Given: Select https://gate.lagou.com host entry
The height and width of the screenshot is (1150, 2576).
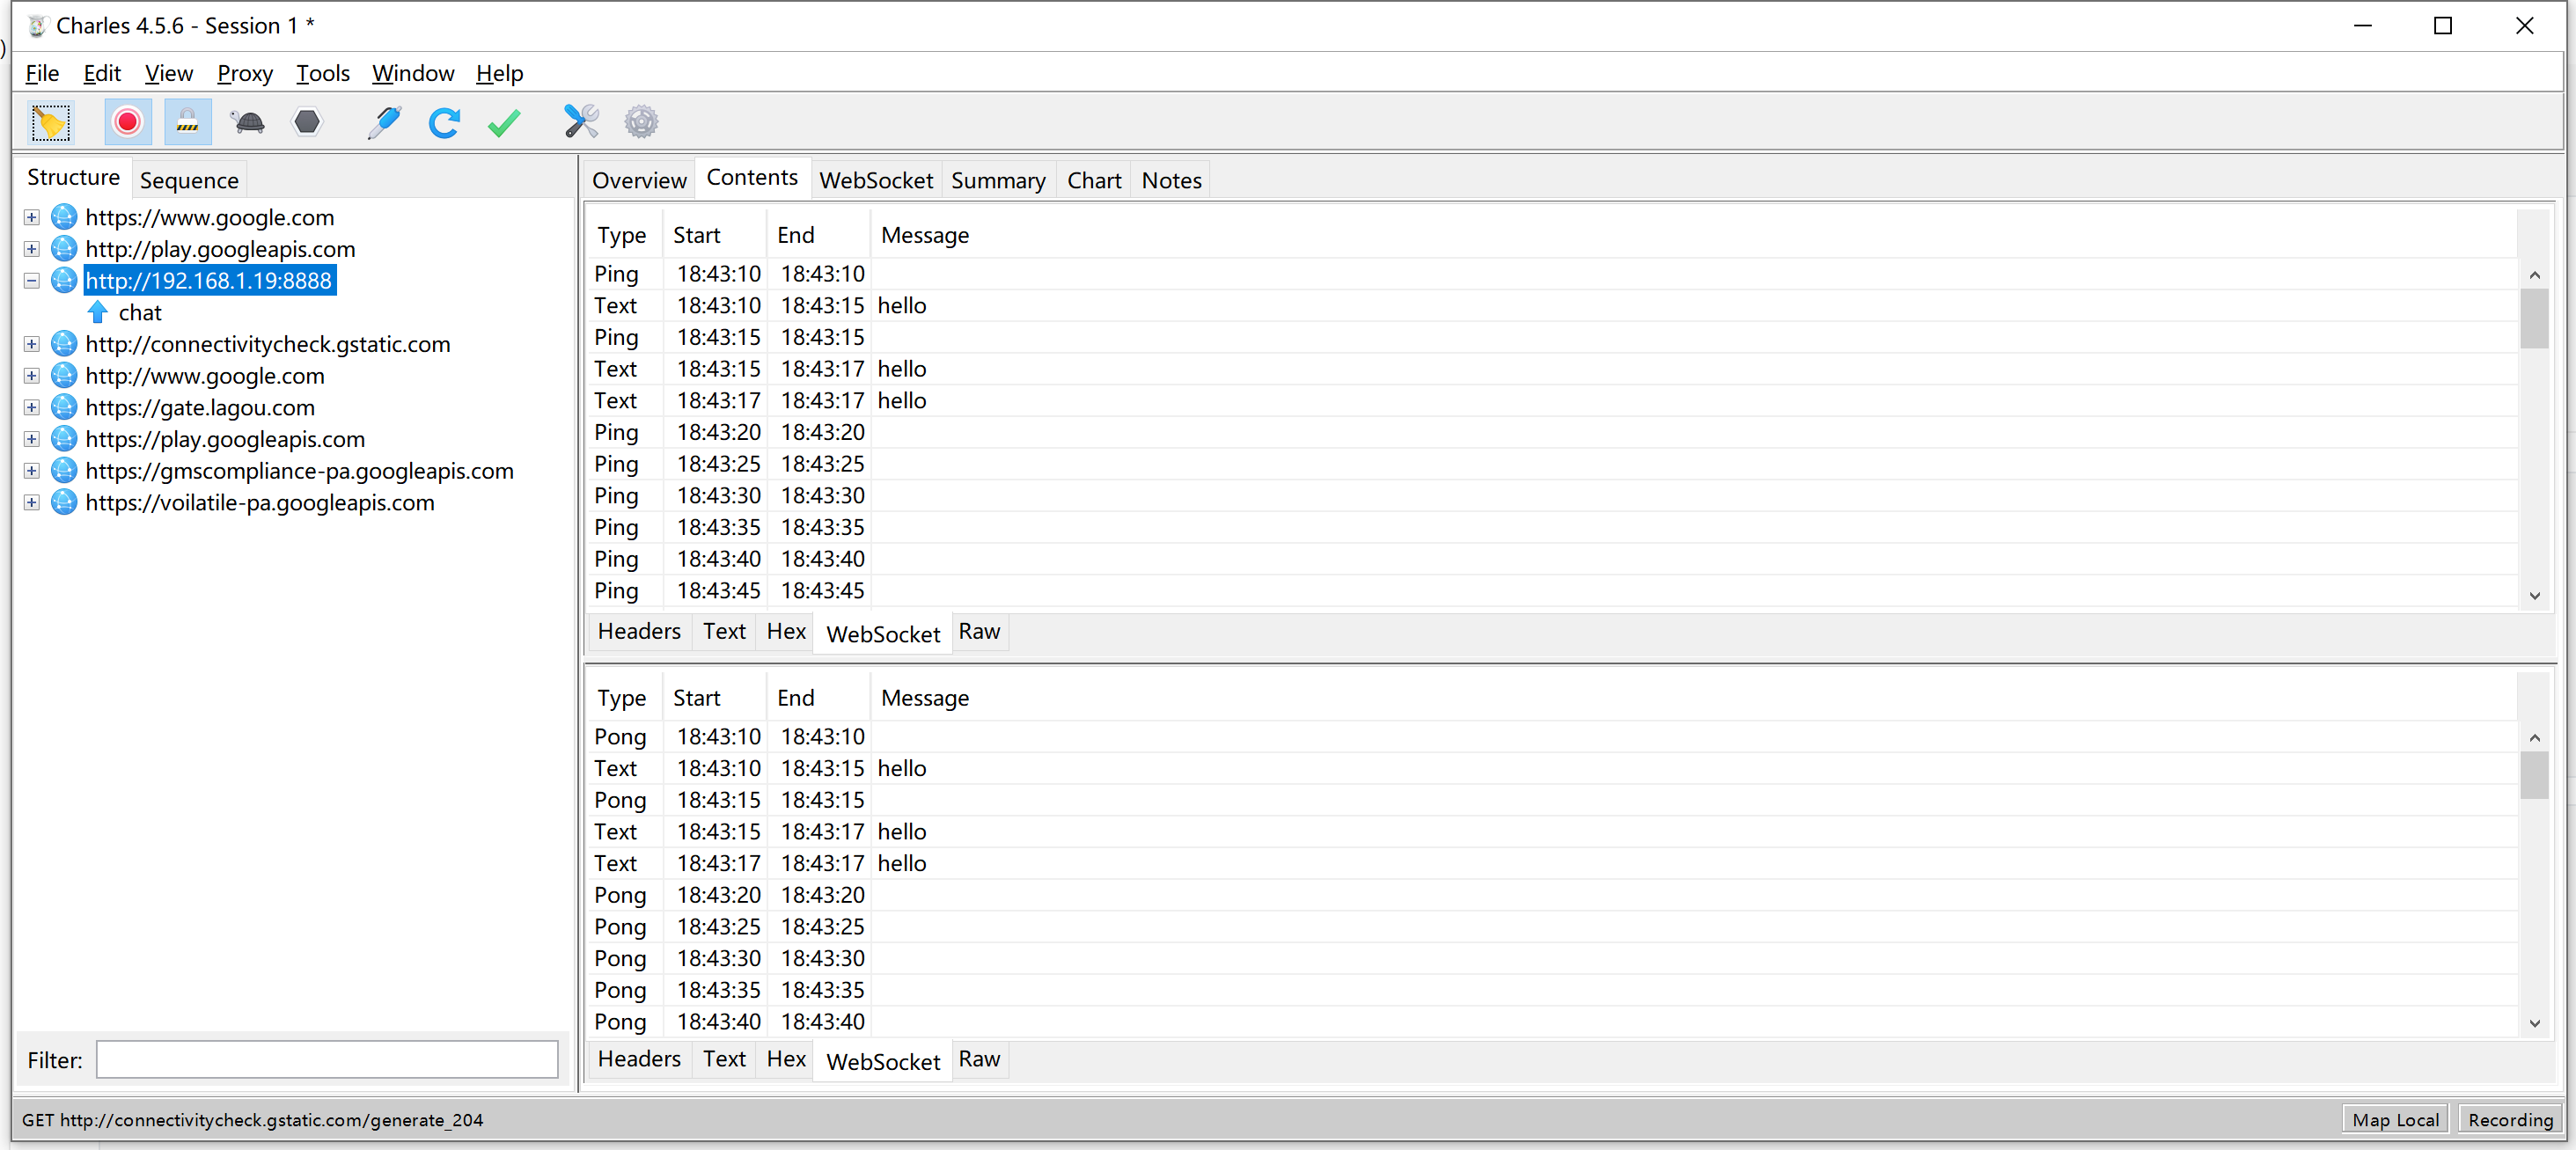Looking at the screenshot, I should coord(200,407).
